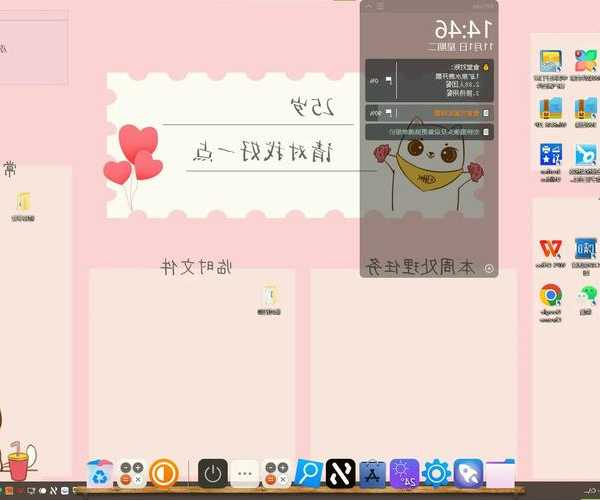This screenshot has height=500, width=600.
Task: Open the WeChat desktop shortcut
Action: 585,296
